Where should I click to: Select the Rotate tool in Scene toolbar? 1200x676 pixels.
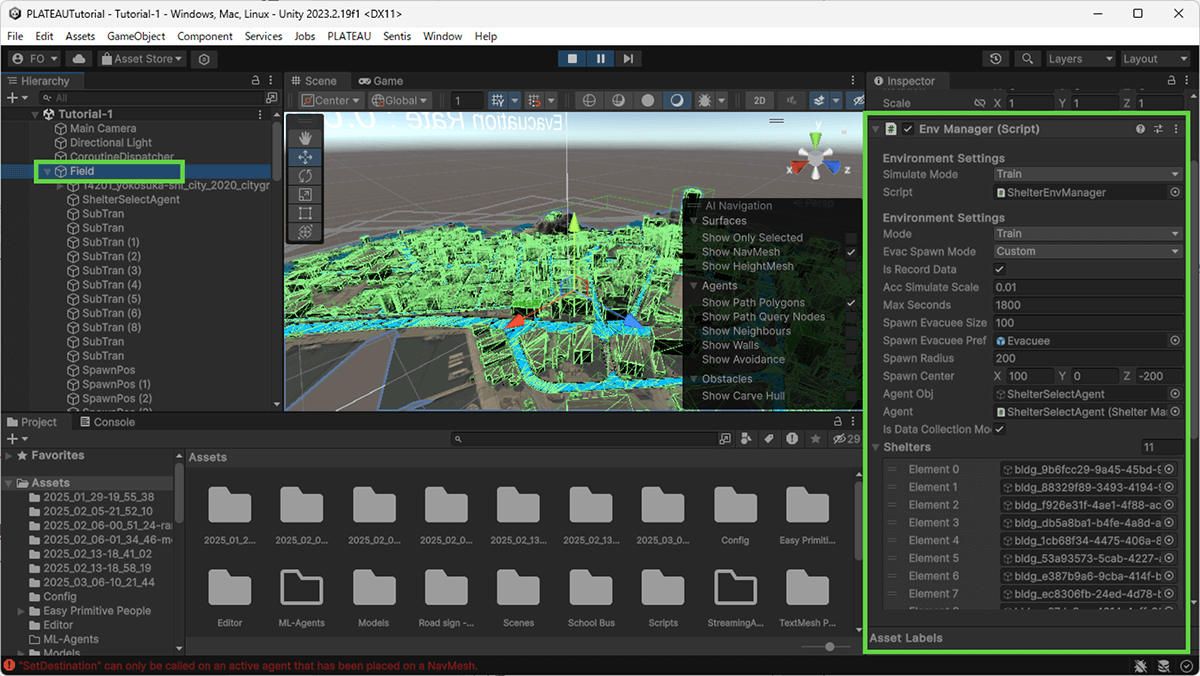[x=305, y=176]
